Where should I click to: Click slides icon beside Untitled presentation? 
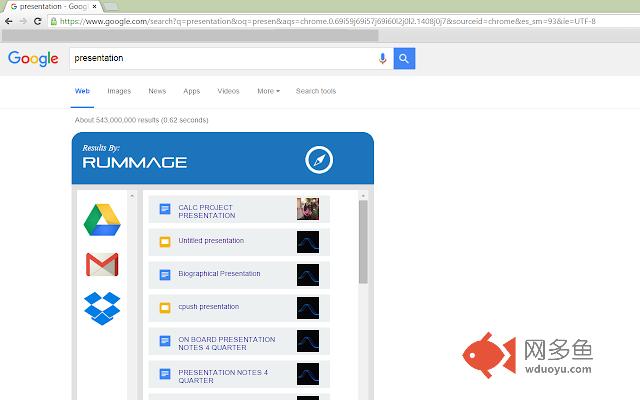(x=165, y=242)
